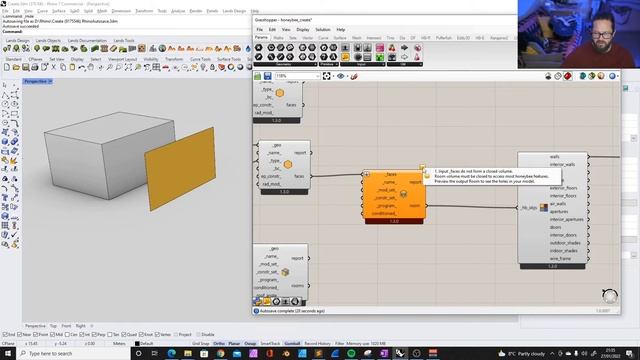Screen dimensions: 640x360
Task: Toggle the Gumball button in Rhino status bar
Action: (292, 344)
